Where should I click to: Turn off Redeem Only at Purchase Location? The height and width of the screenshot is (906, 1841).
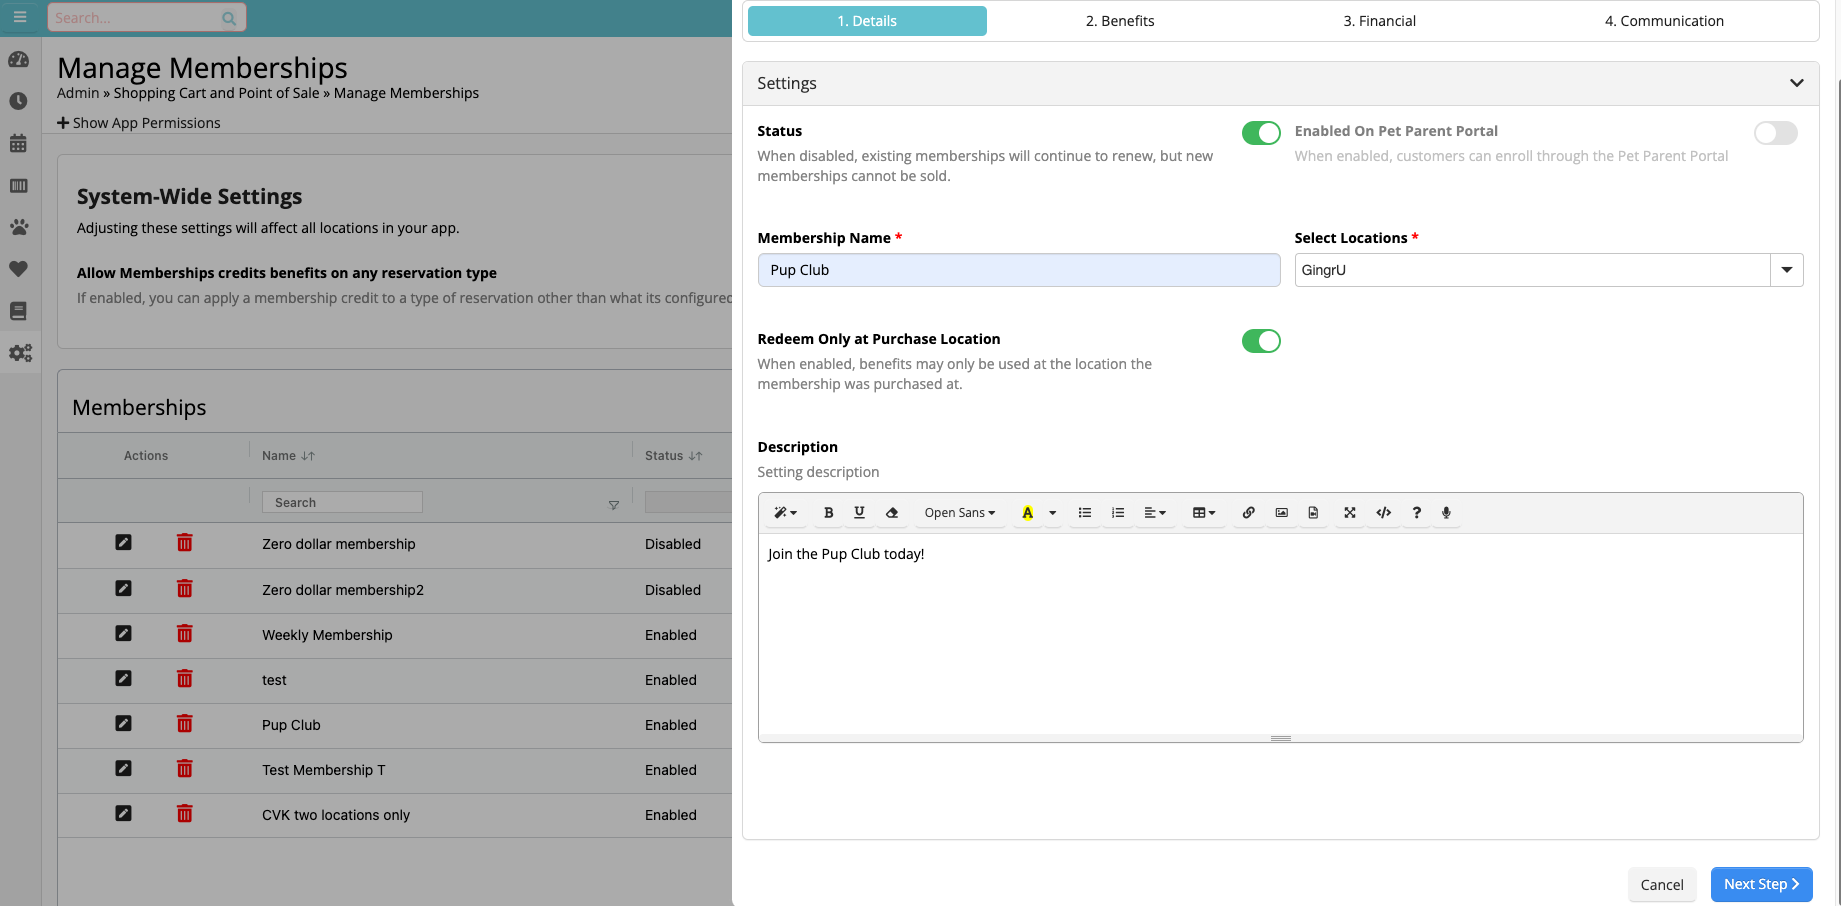(1260, 341)
